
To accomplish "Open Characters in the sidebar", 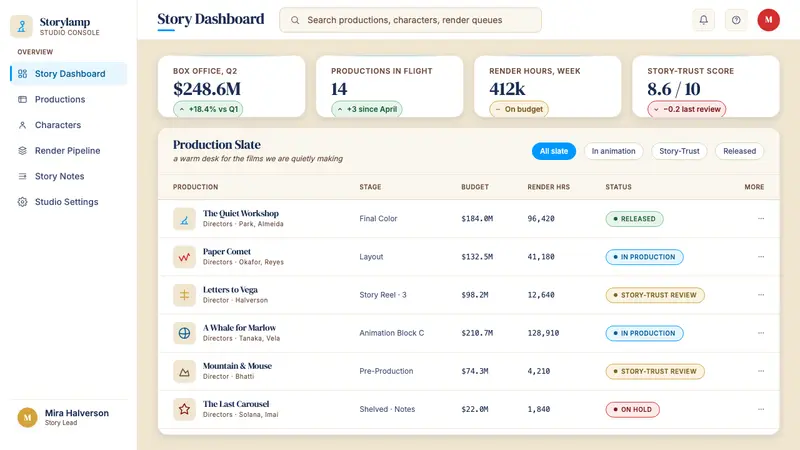I will tap(68, 124).
